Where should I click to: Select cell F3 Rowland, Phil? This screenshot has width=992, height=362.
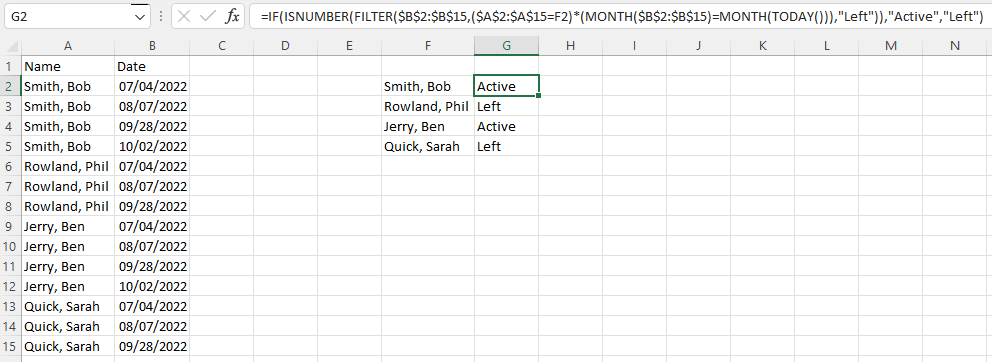coord(428,106)
